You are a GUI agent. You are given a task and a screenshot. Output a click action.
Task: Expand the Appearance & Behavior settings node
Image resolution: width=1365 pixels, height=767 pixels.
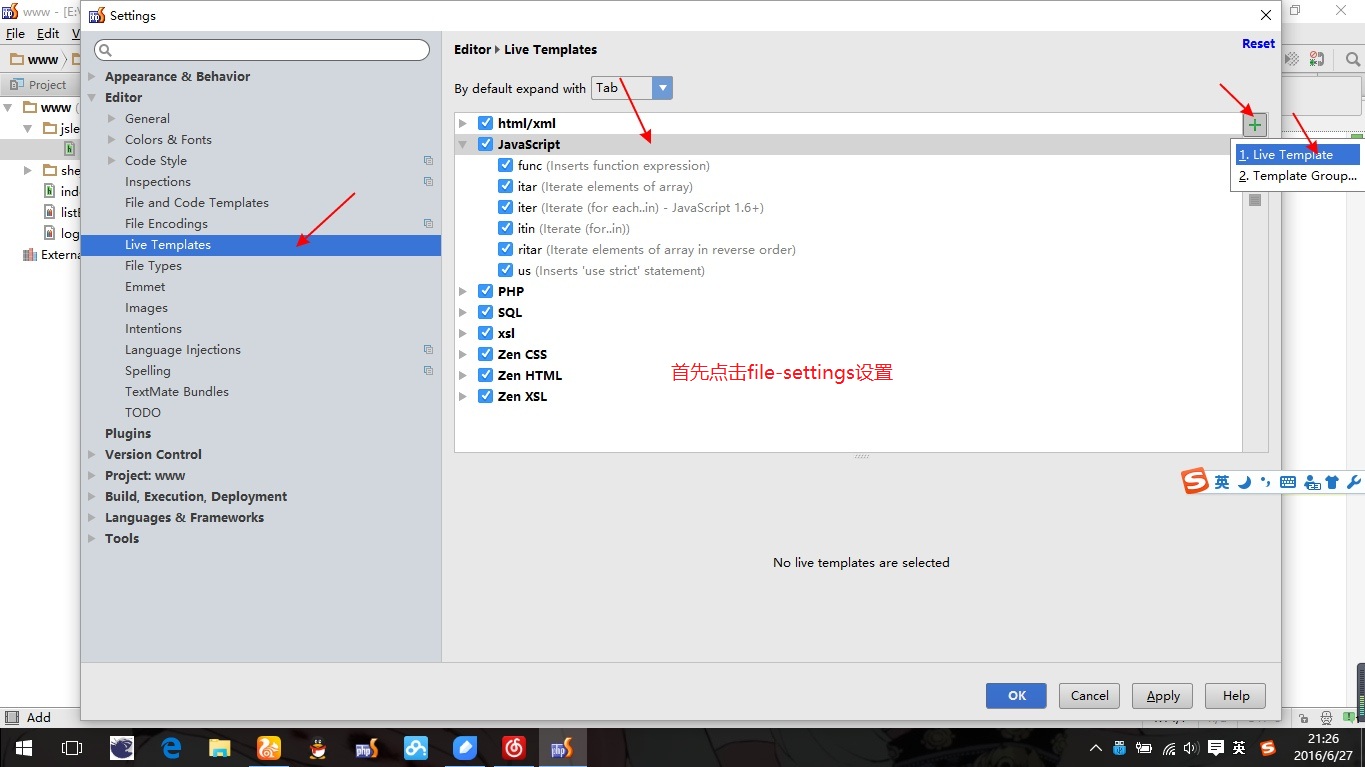(92, 76)
